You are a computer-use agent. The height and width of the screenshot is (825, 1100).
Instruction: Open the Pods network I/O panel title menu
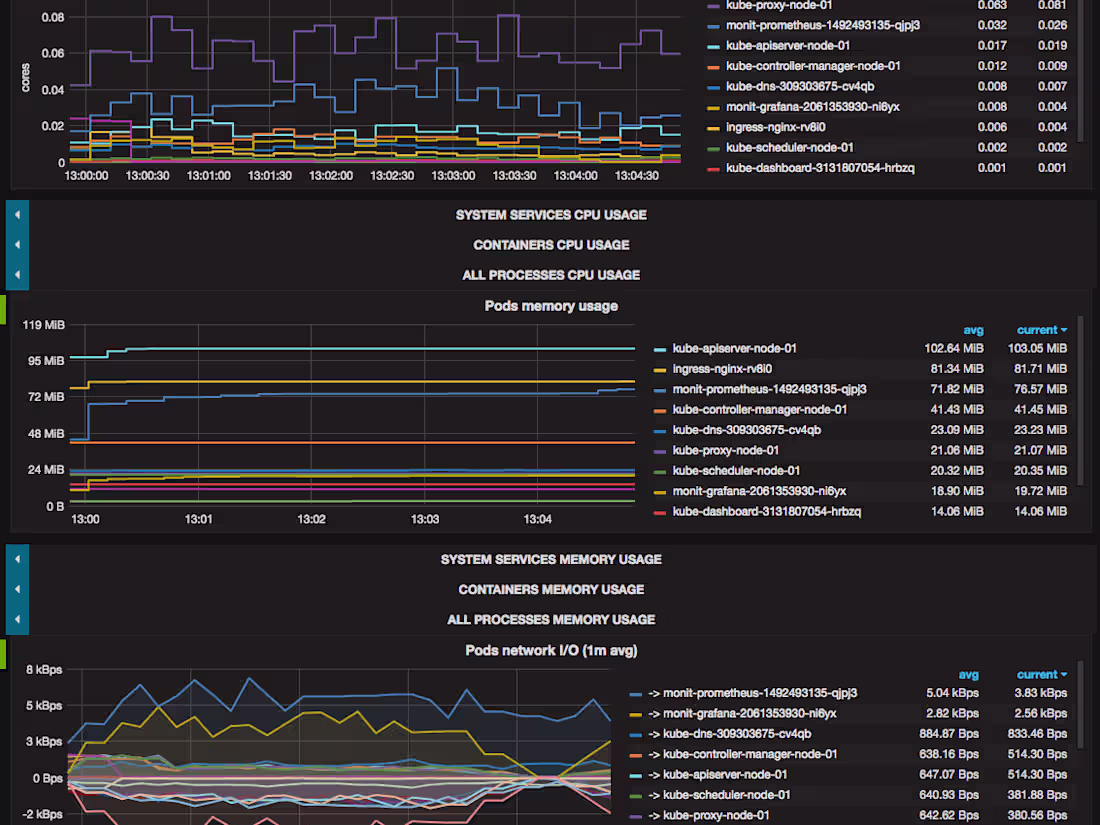[x=551, y=650]
